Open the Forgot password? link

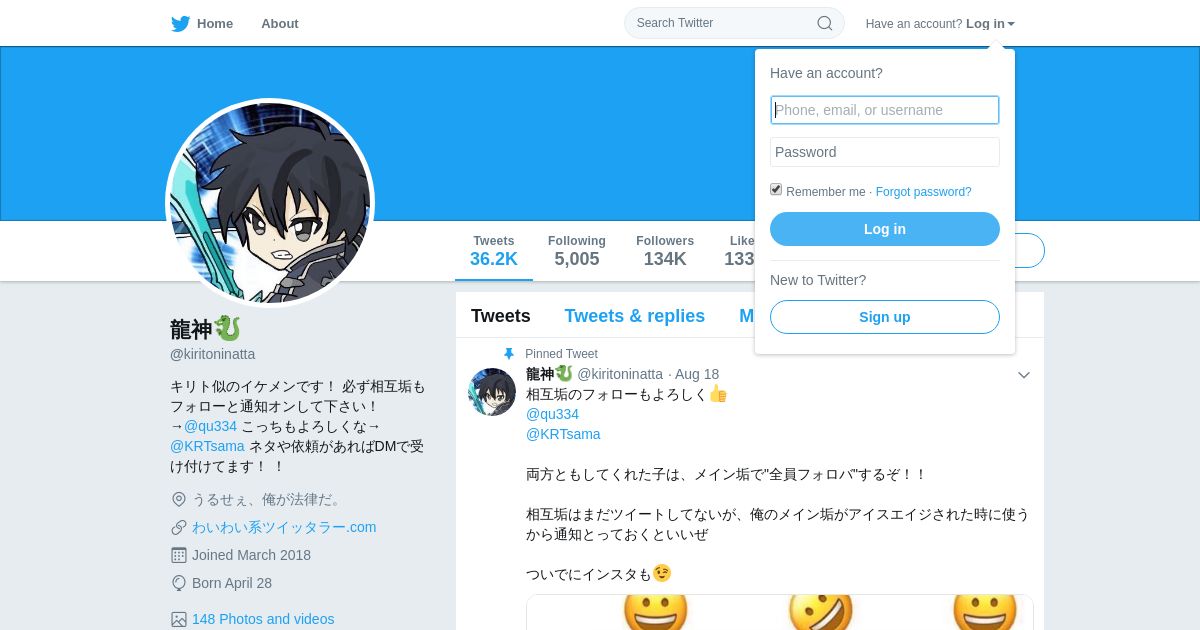[923, 192]
